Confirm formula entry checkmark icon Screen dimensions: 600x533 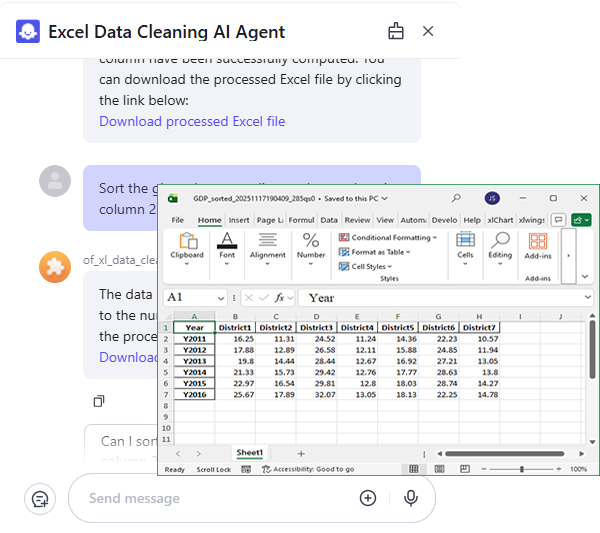click(264, 298)
